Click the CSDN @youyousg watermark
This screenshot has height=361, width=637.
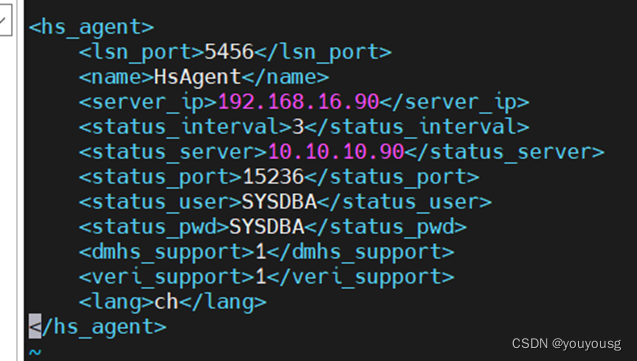point(566,344)
